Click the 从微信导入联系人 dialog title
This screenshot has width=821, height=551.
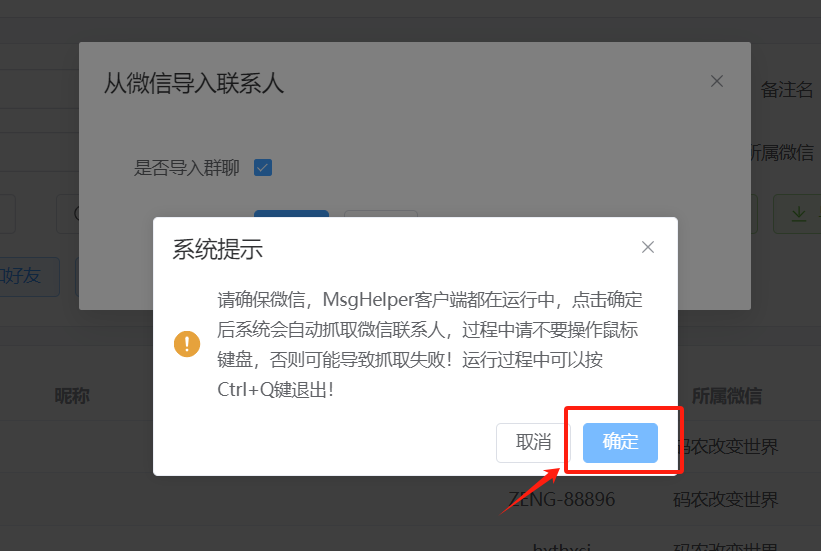[194, 83]
